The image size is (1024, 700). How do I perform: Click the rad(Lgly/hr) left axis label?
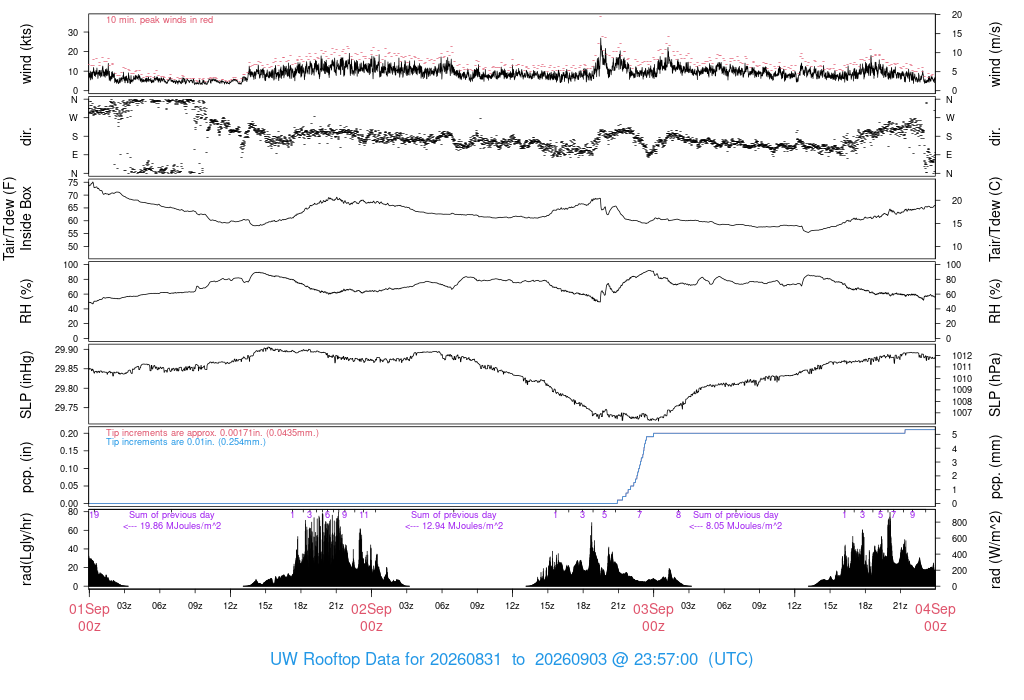26,549
